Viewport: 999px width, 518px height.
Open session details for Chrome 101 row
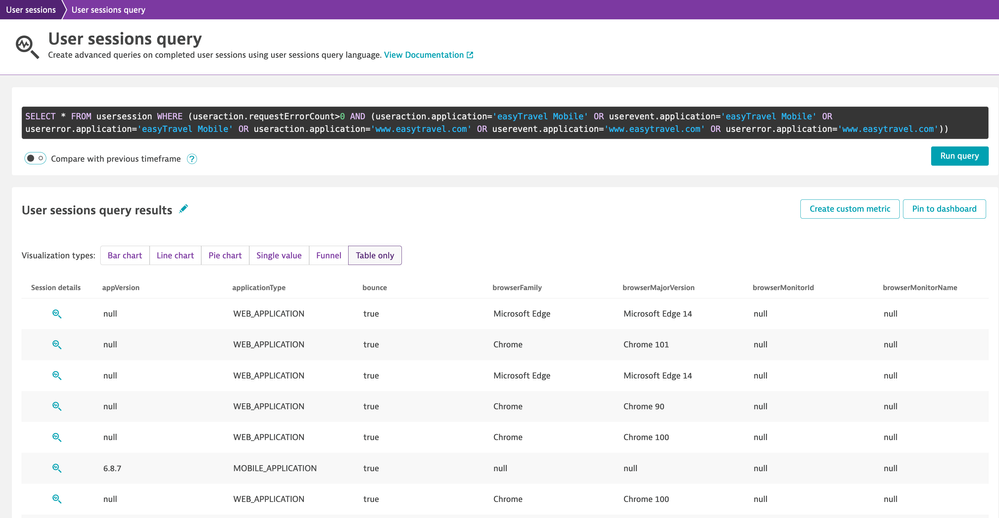[x=57, y=345]
